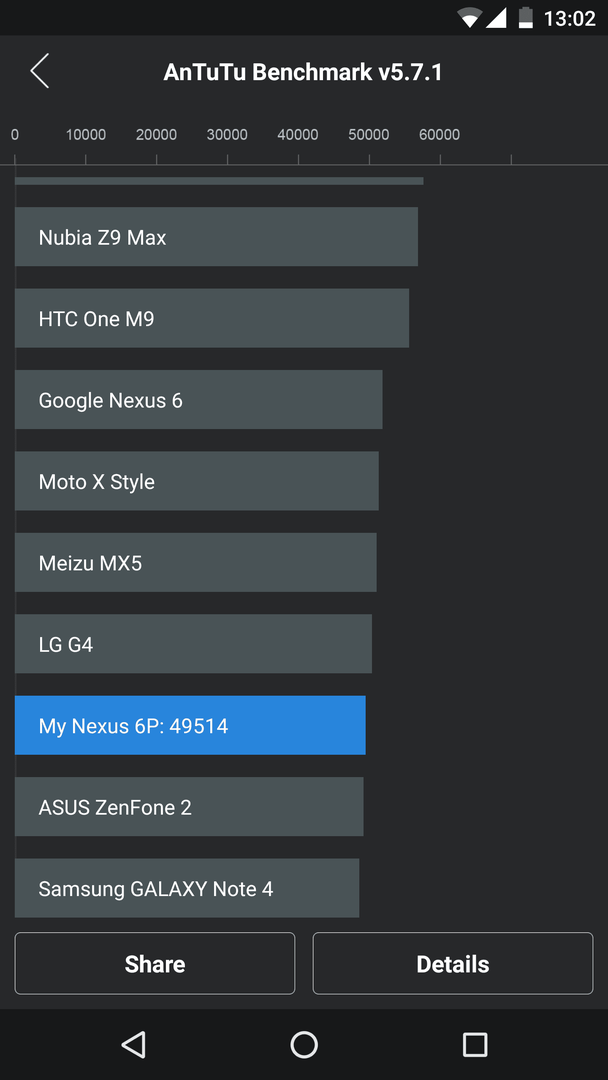608x1080 pixels.
Task: Select the LG G4 bar
Action: tap(193, 643)
